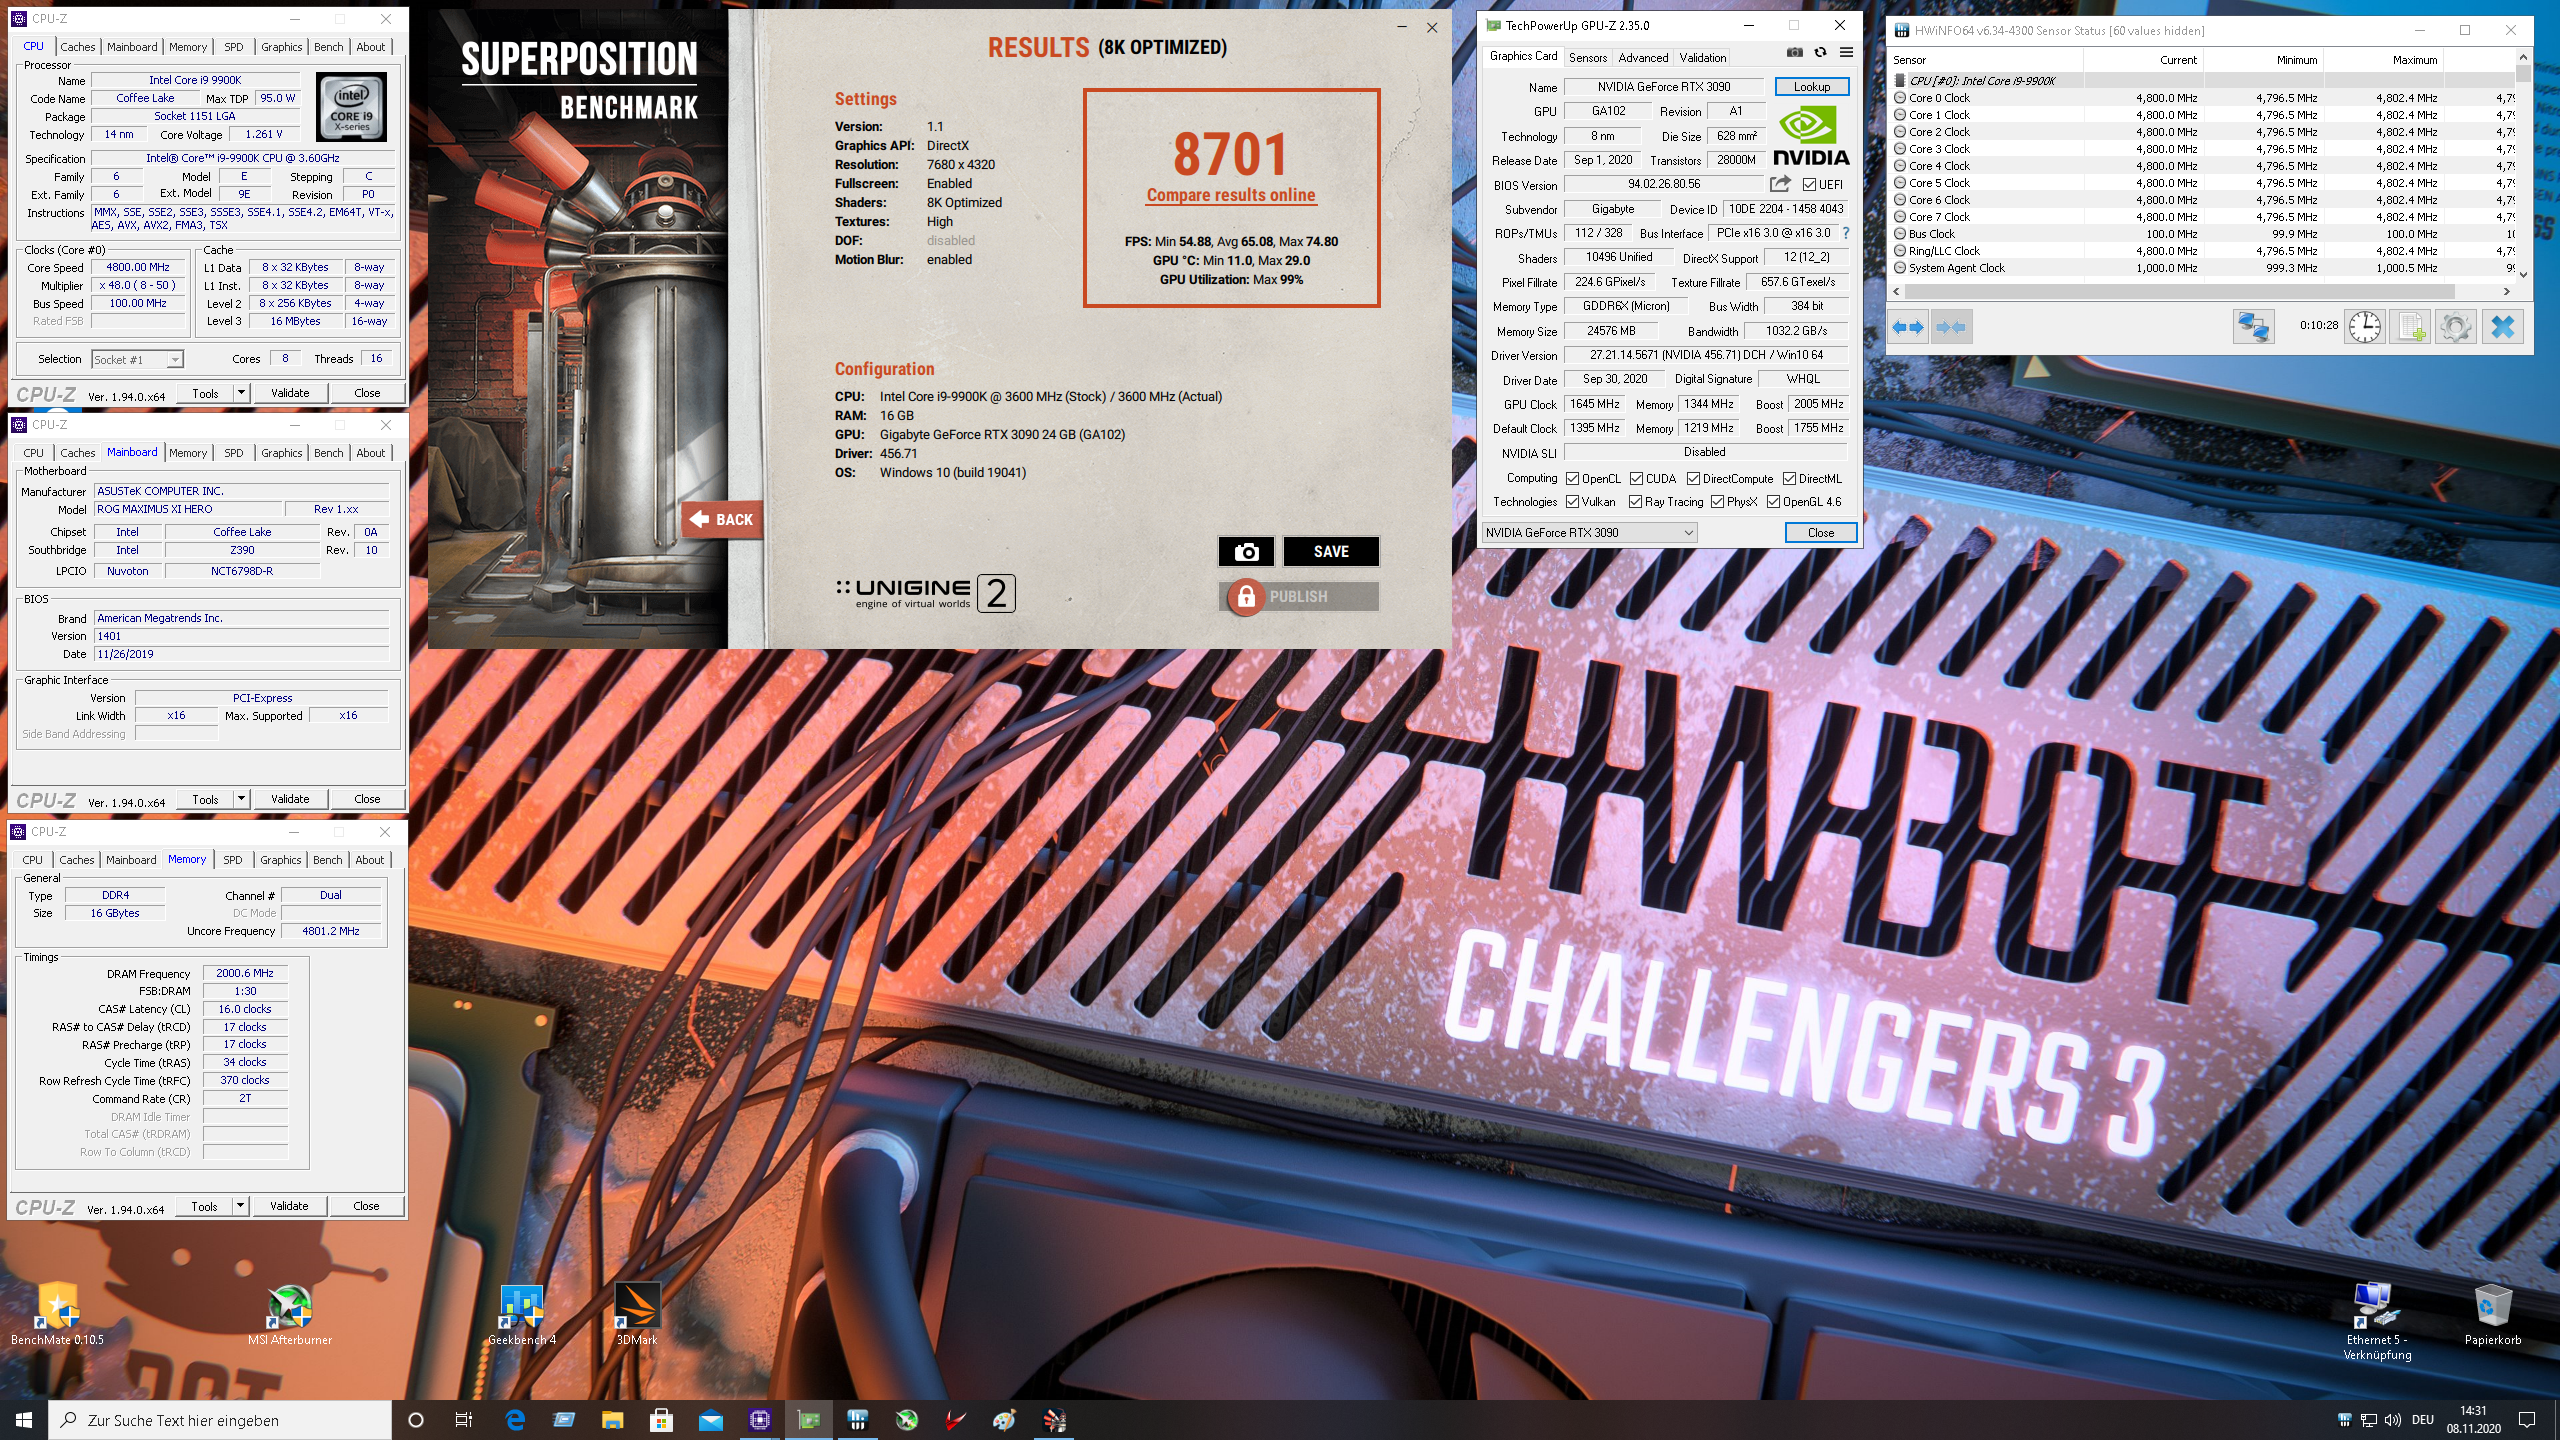
Task: Open the Socket #1 selection dropdown
Action: click(x=137, y=360)
